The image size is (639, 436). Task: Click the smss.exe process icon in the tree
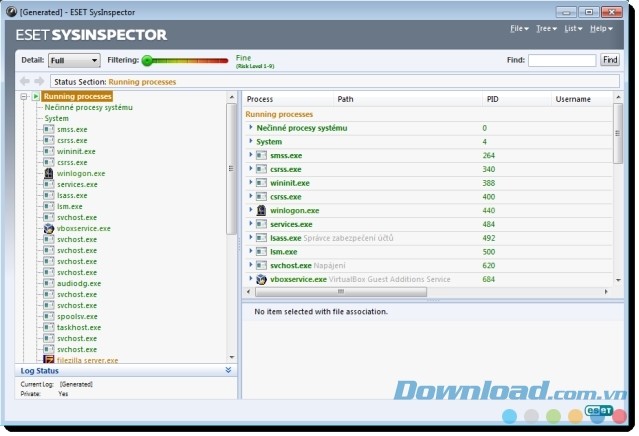(x=48, y=129)
